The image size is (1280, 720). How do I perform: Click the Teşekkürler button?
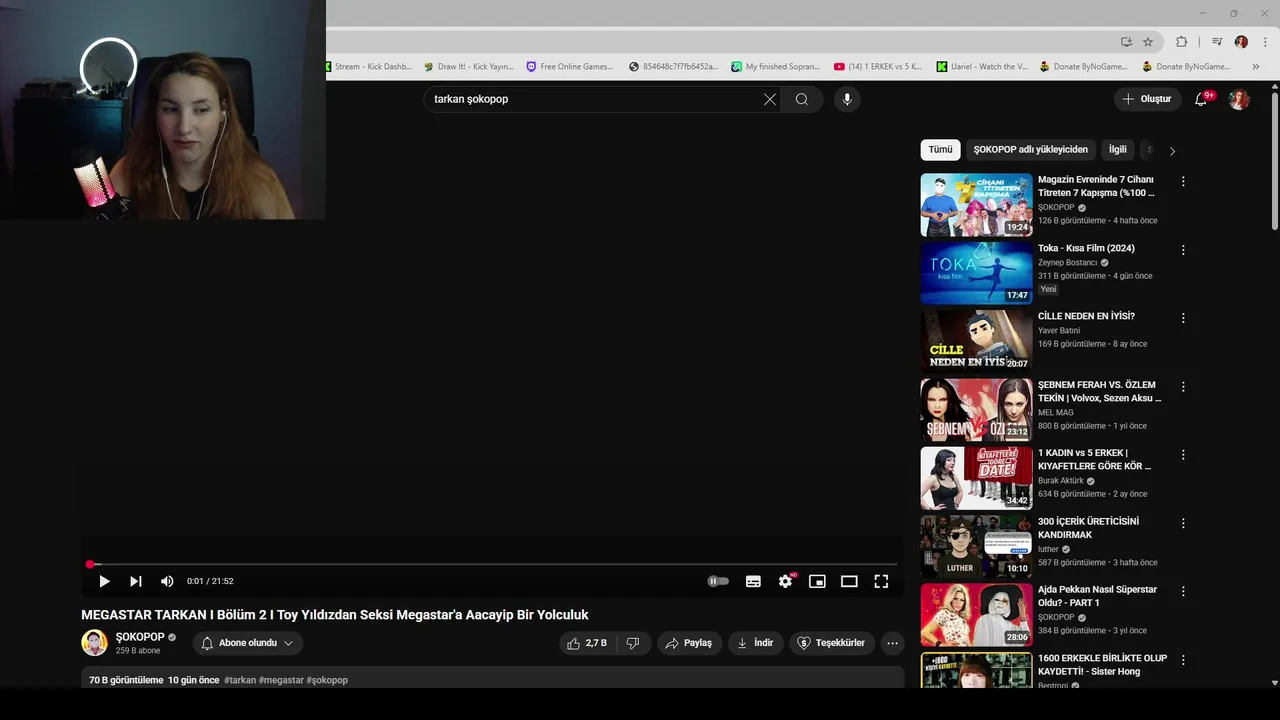[x=832, y=643]
